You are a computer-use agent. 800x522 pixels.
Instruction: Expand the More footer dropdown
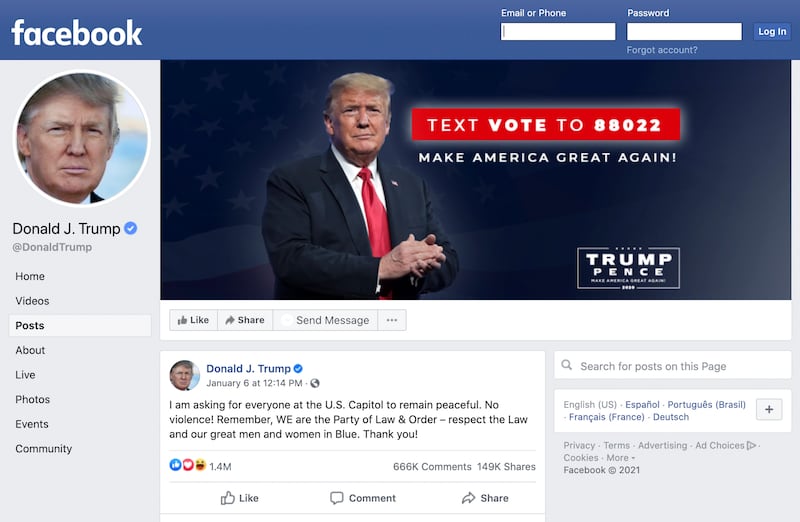[620, 458]
